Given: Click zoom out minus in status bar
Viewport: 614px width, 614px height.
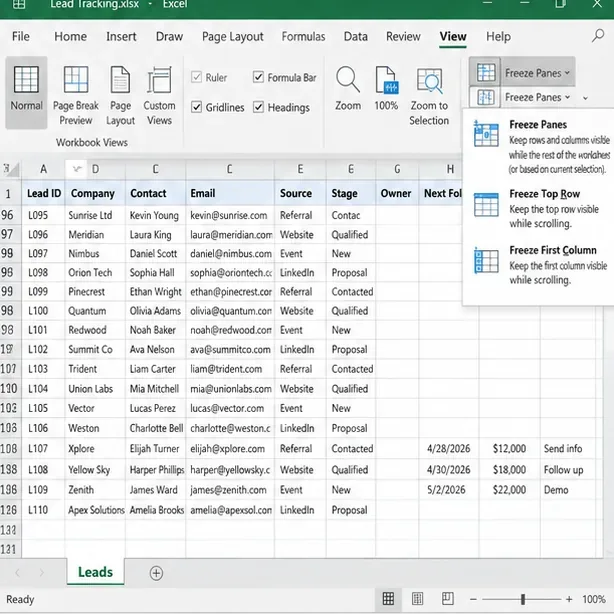Looking at the screenshot, I should [x=473, y=599].
